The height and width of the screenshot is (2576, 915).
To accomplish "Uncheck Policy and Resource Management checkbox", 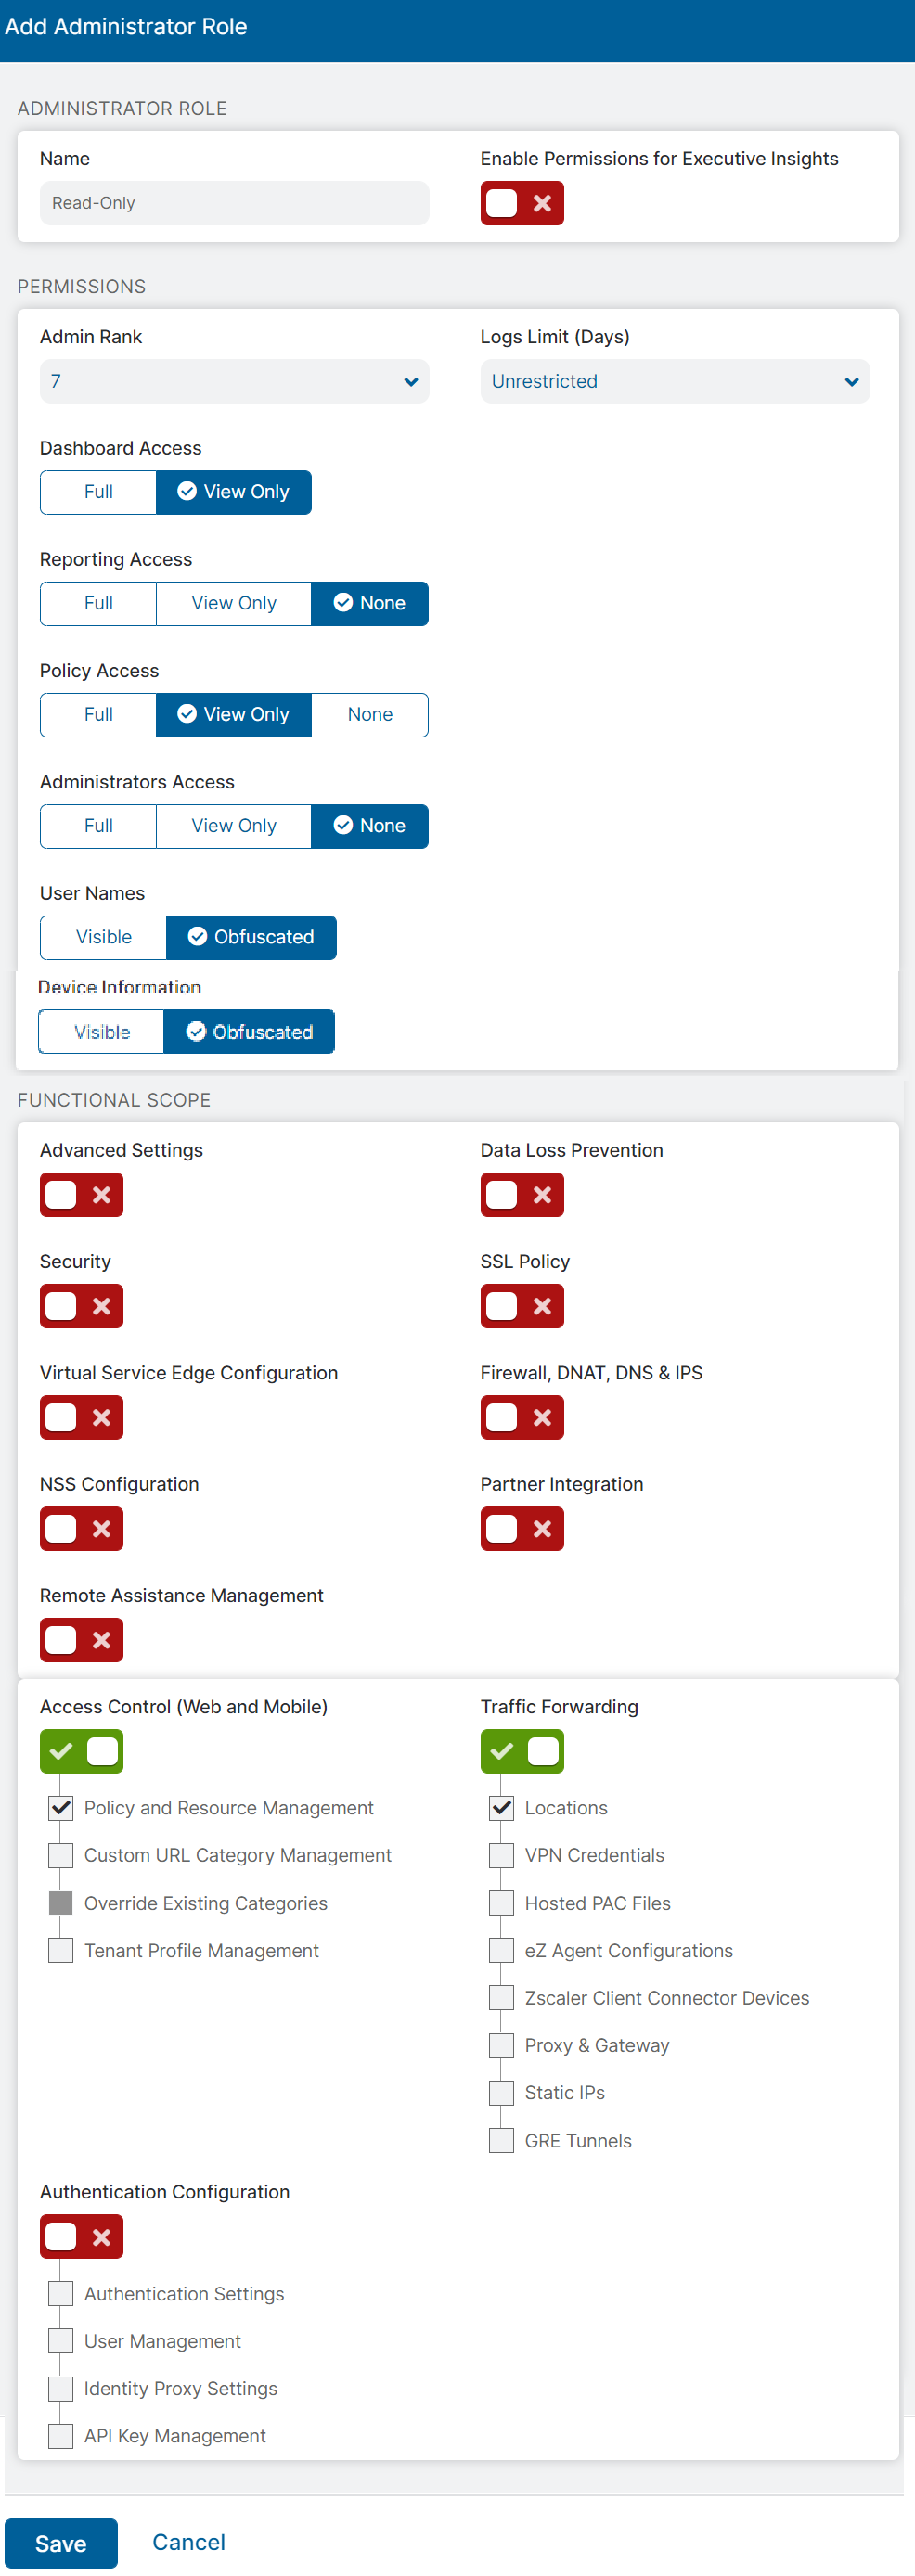I will [61, 1807].
